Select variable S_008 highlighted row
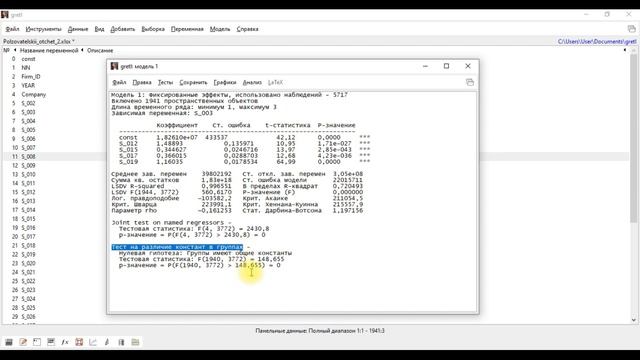This screenshot has width=640, height=360. click(x=28, y=157)
